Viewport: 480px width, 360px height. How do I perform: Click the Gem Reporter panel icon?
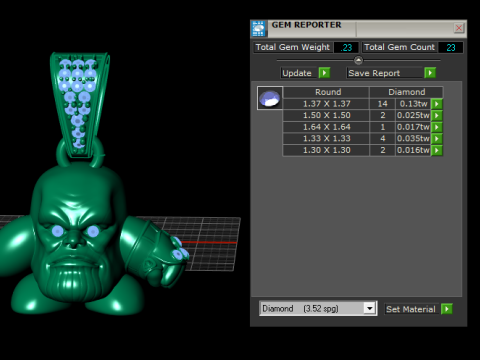(x=259, y=29)
